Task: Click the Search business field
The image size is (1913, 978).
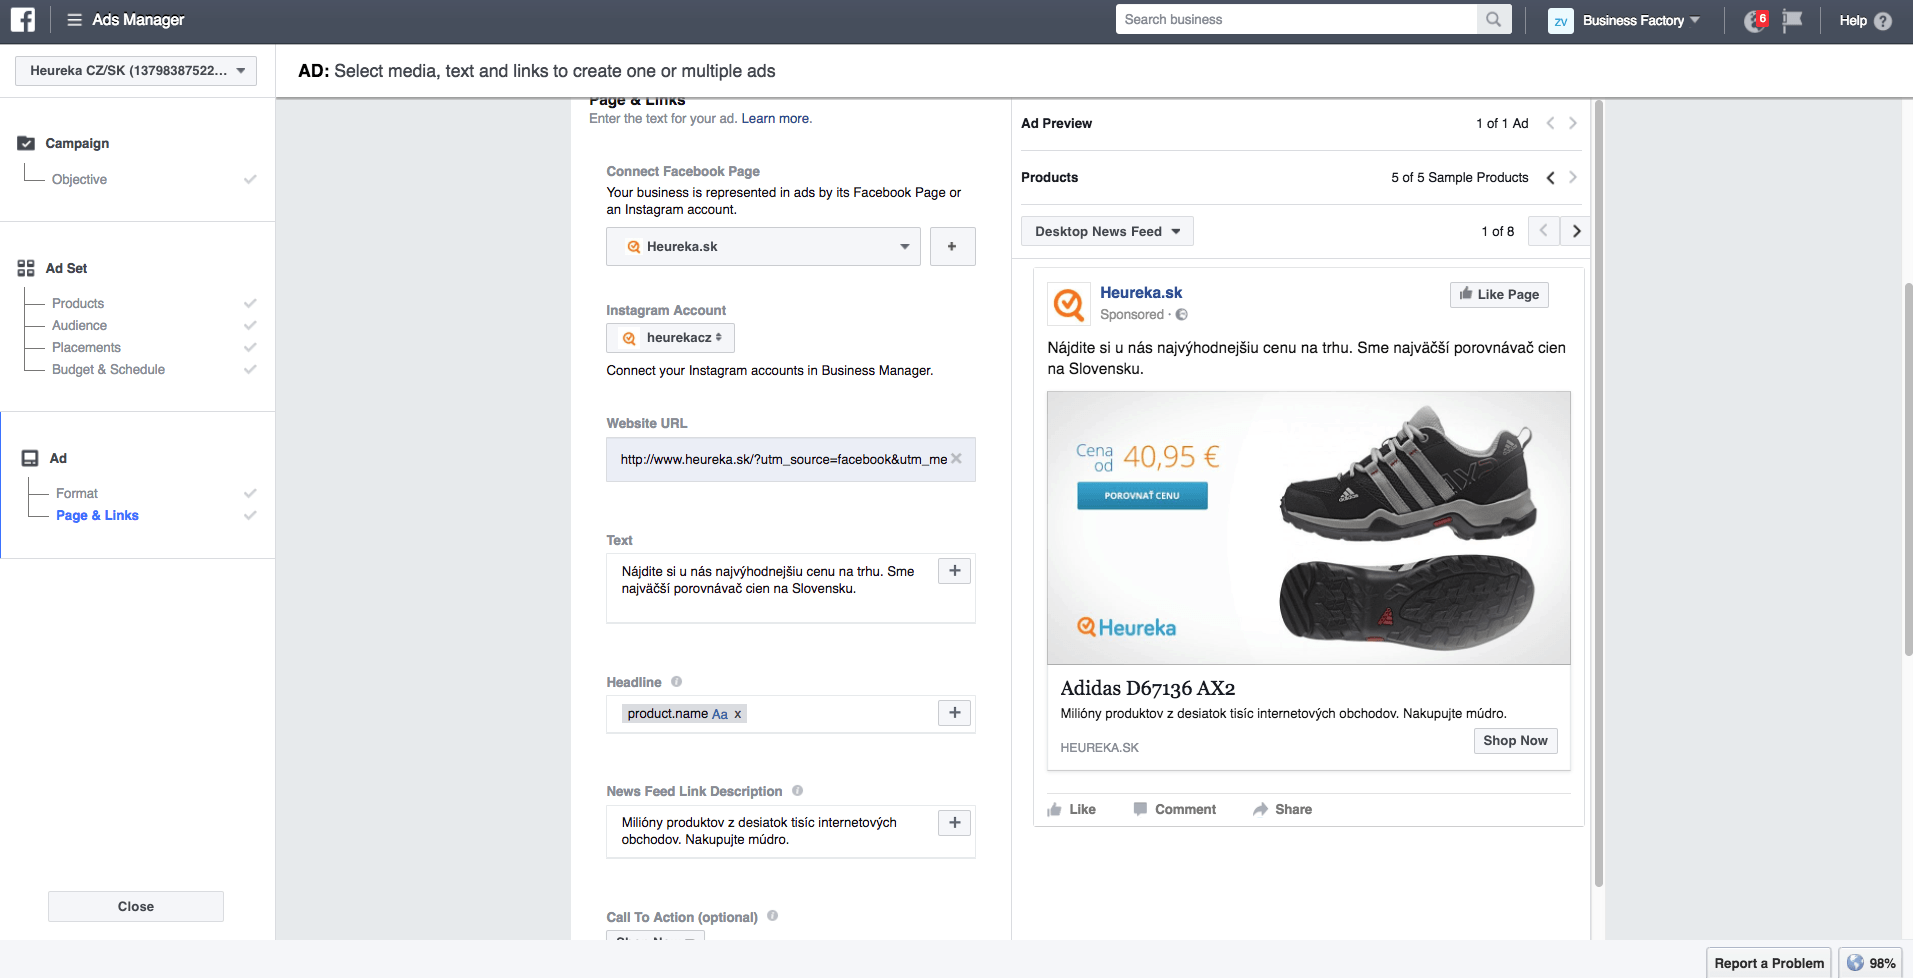Action: (x=1296, y=19)
